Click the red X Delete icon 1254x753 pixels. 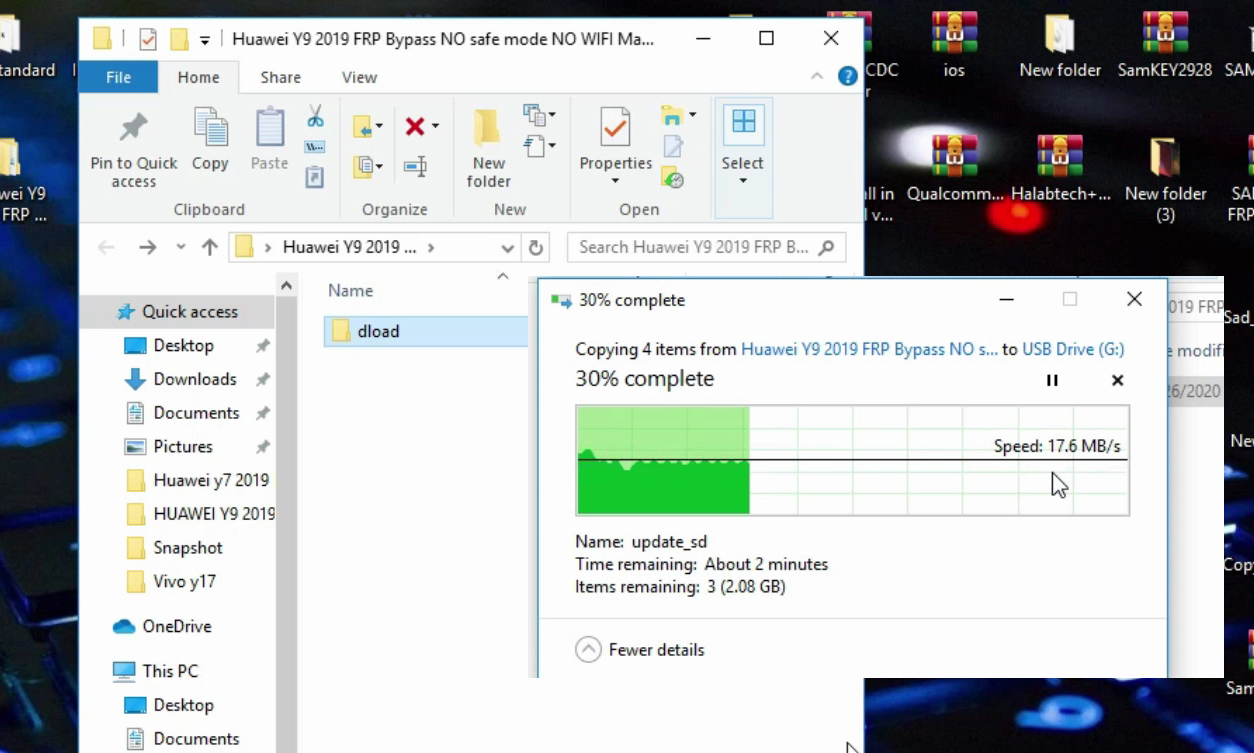(415, 126)
